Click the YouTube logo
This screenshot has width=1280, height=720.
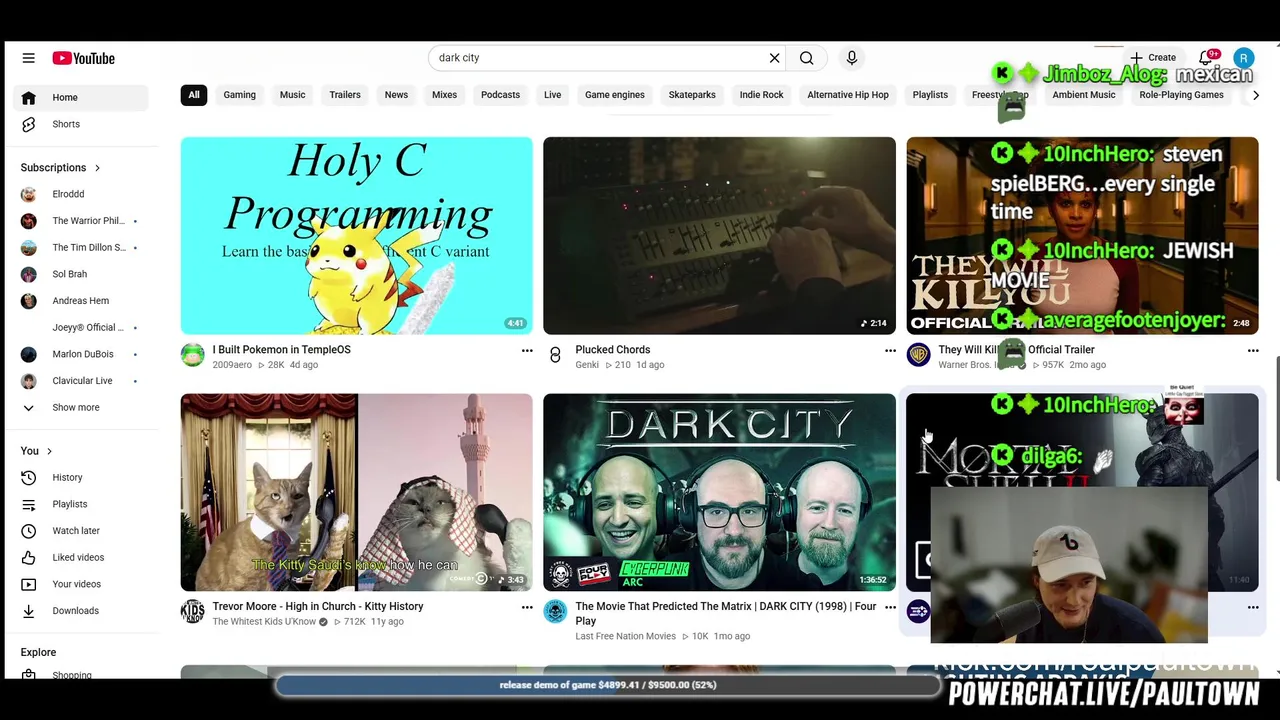84,58
